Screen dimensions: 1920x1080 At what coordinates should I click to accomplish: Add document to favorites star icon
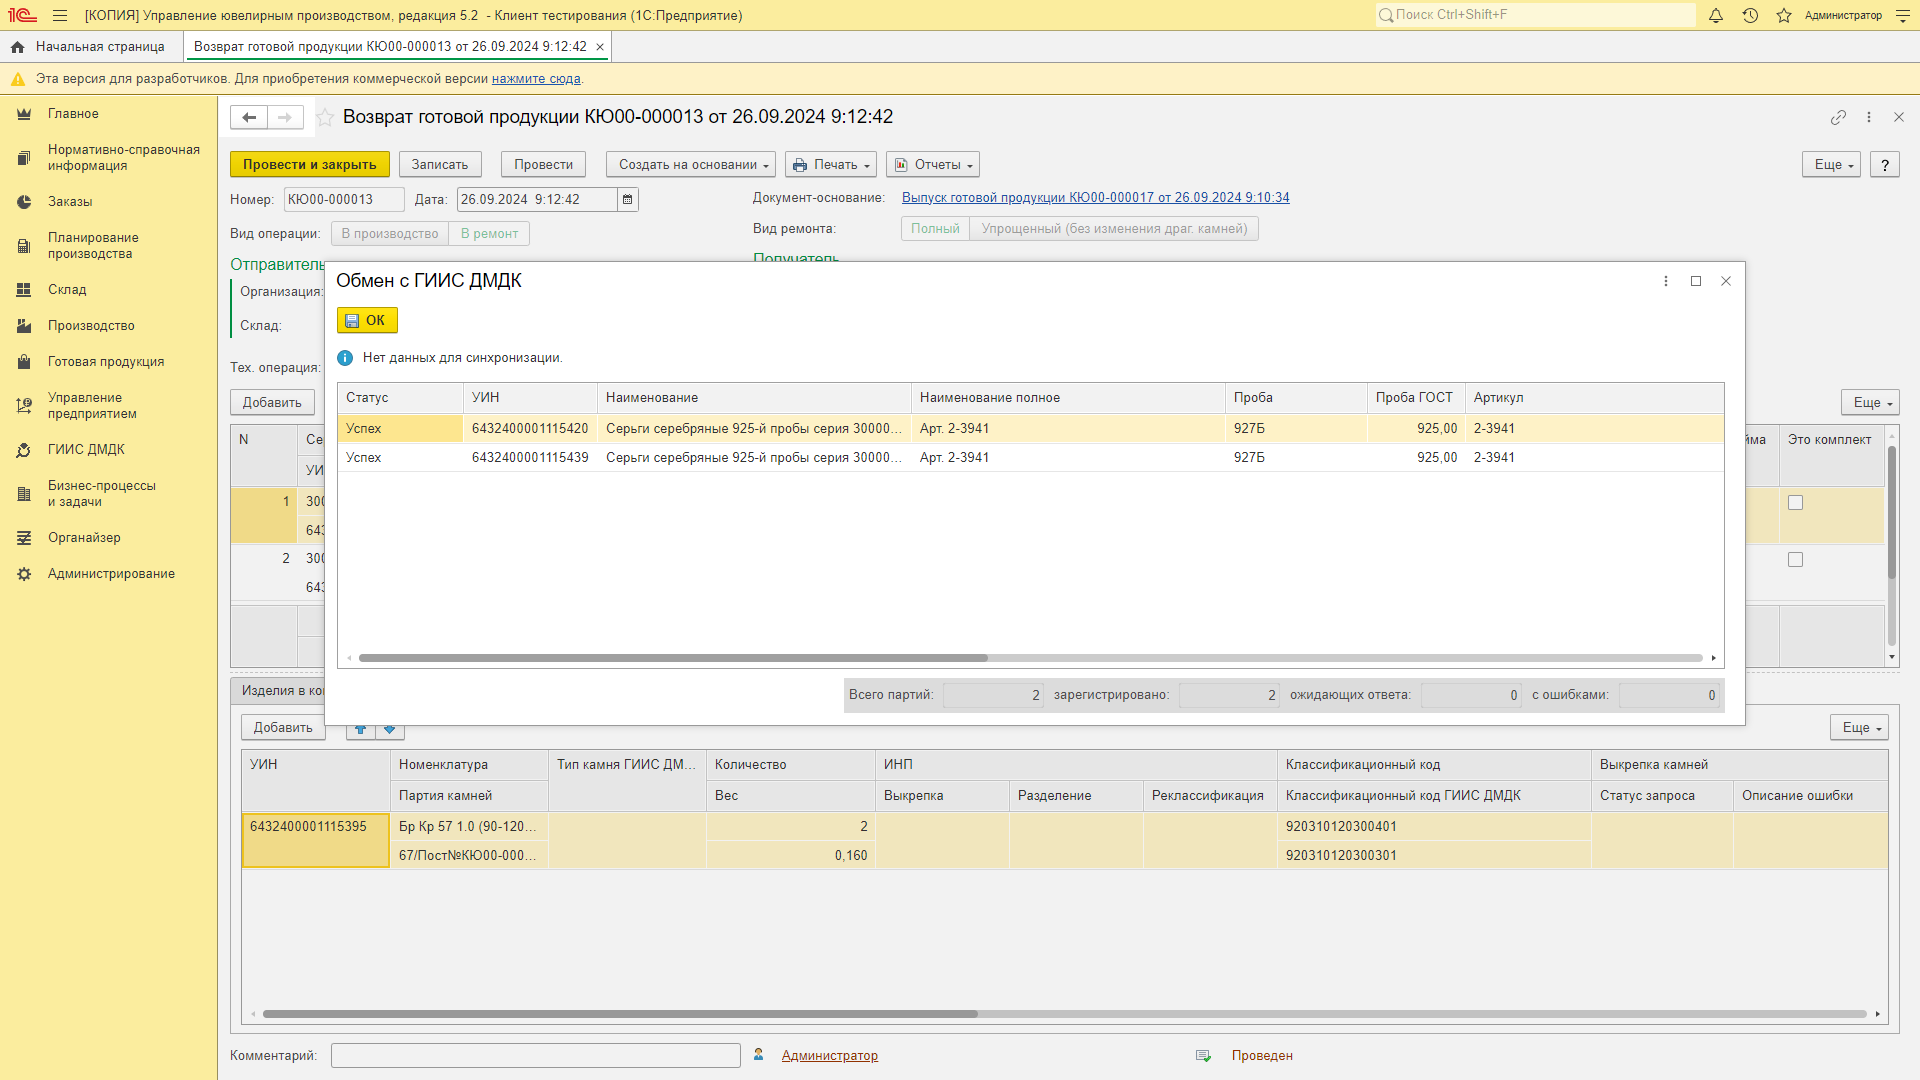[x=325, y=117]
